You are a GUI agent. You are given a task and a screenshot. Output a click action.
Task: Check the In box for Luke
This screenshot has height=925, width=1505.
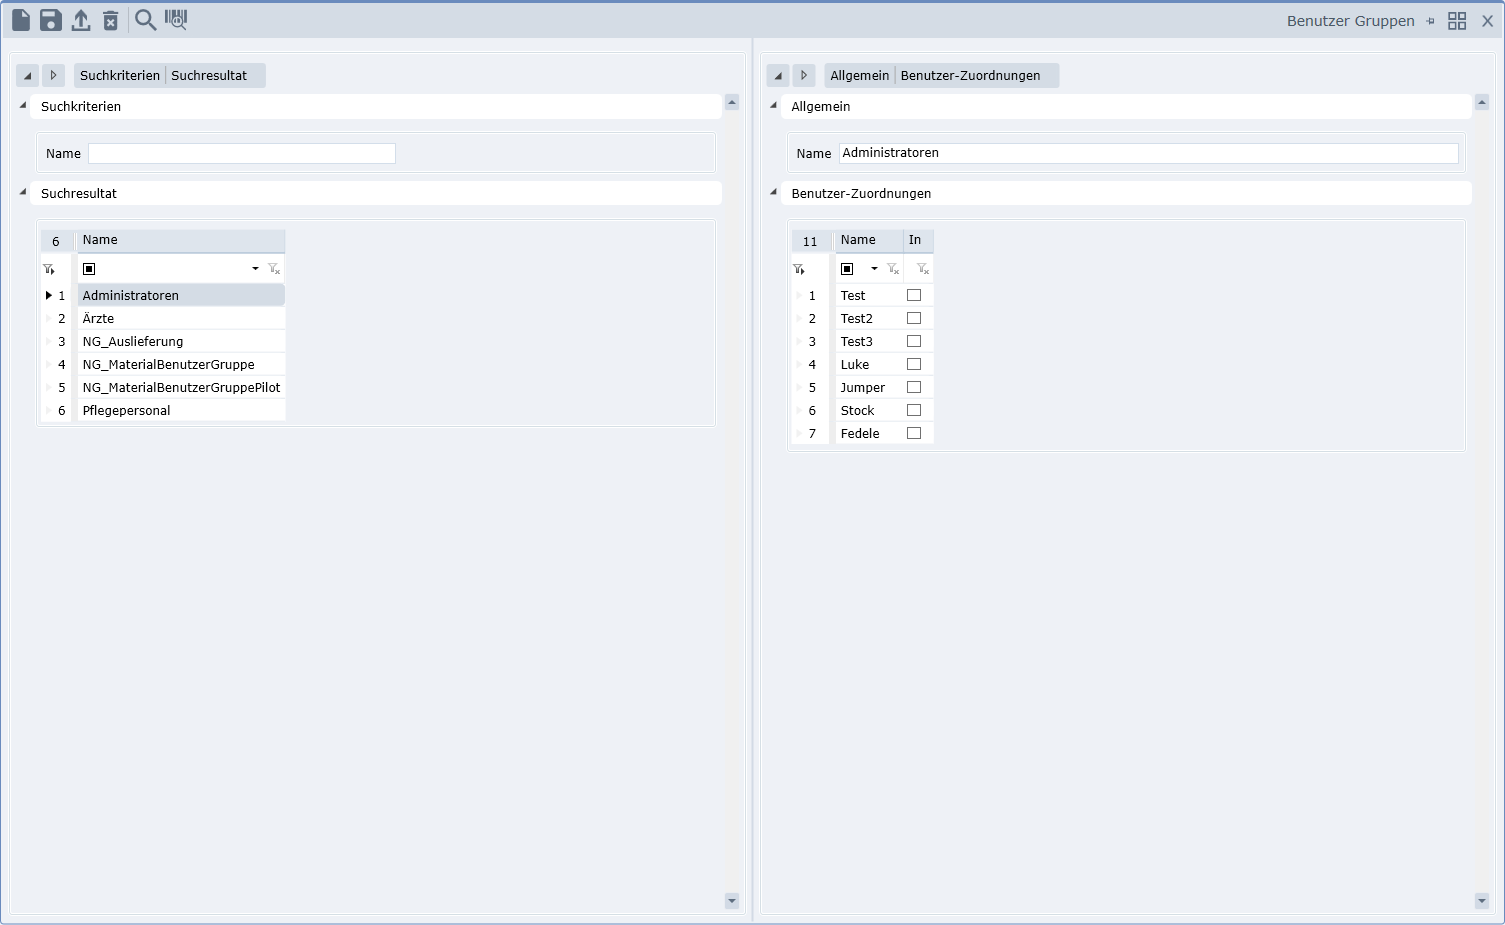click(914, 364)
